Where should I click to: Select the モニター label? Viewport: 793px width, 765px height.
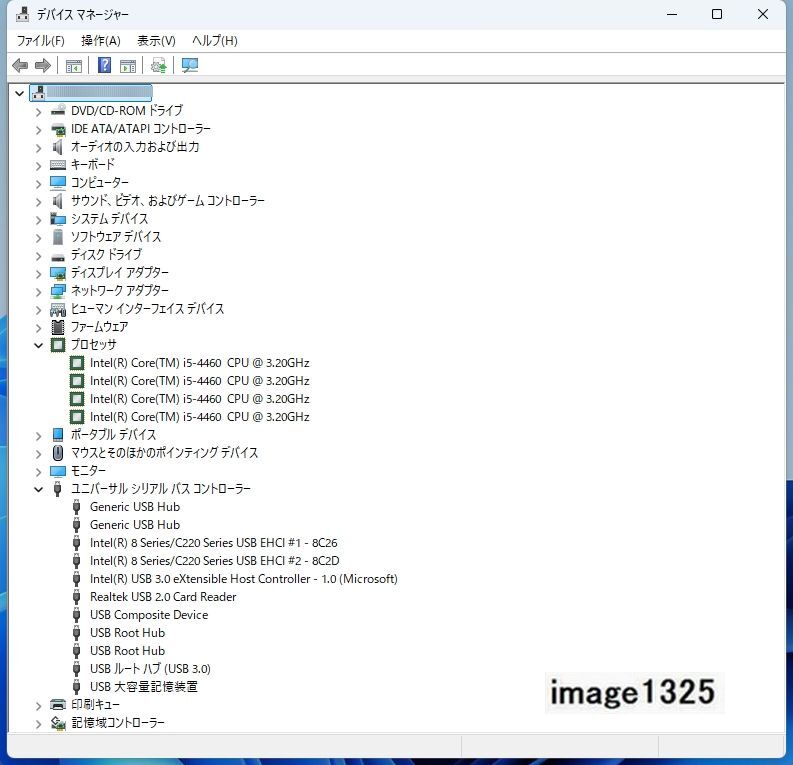point(88,471)
